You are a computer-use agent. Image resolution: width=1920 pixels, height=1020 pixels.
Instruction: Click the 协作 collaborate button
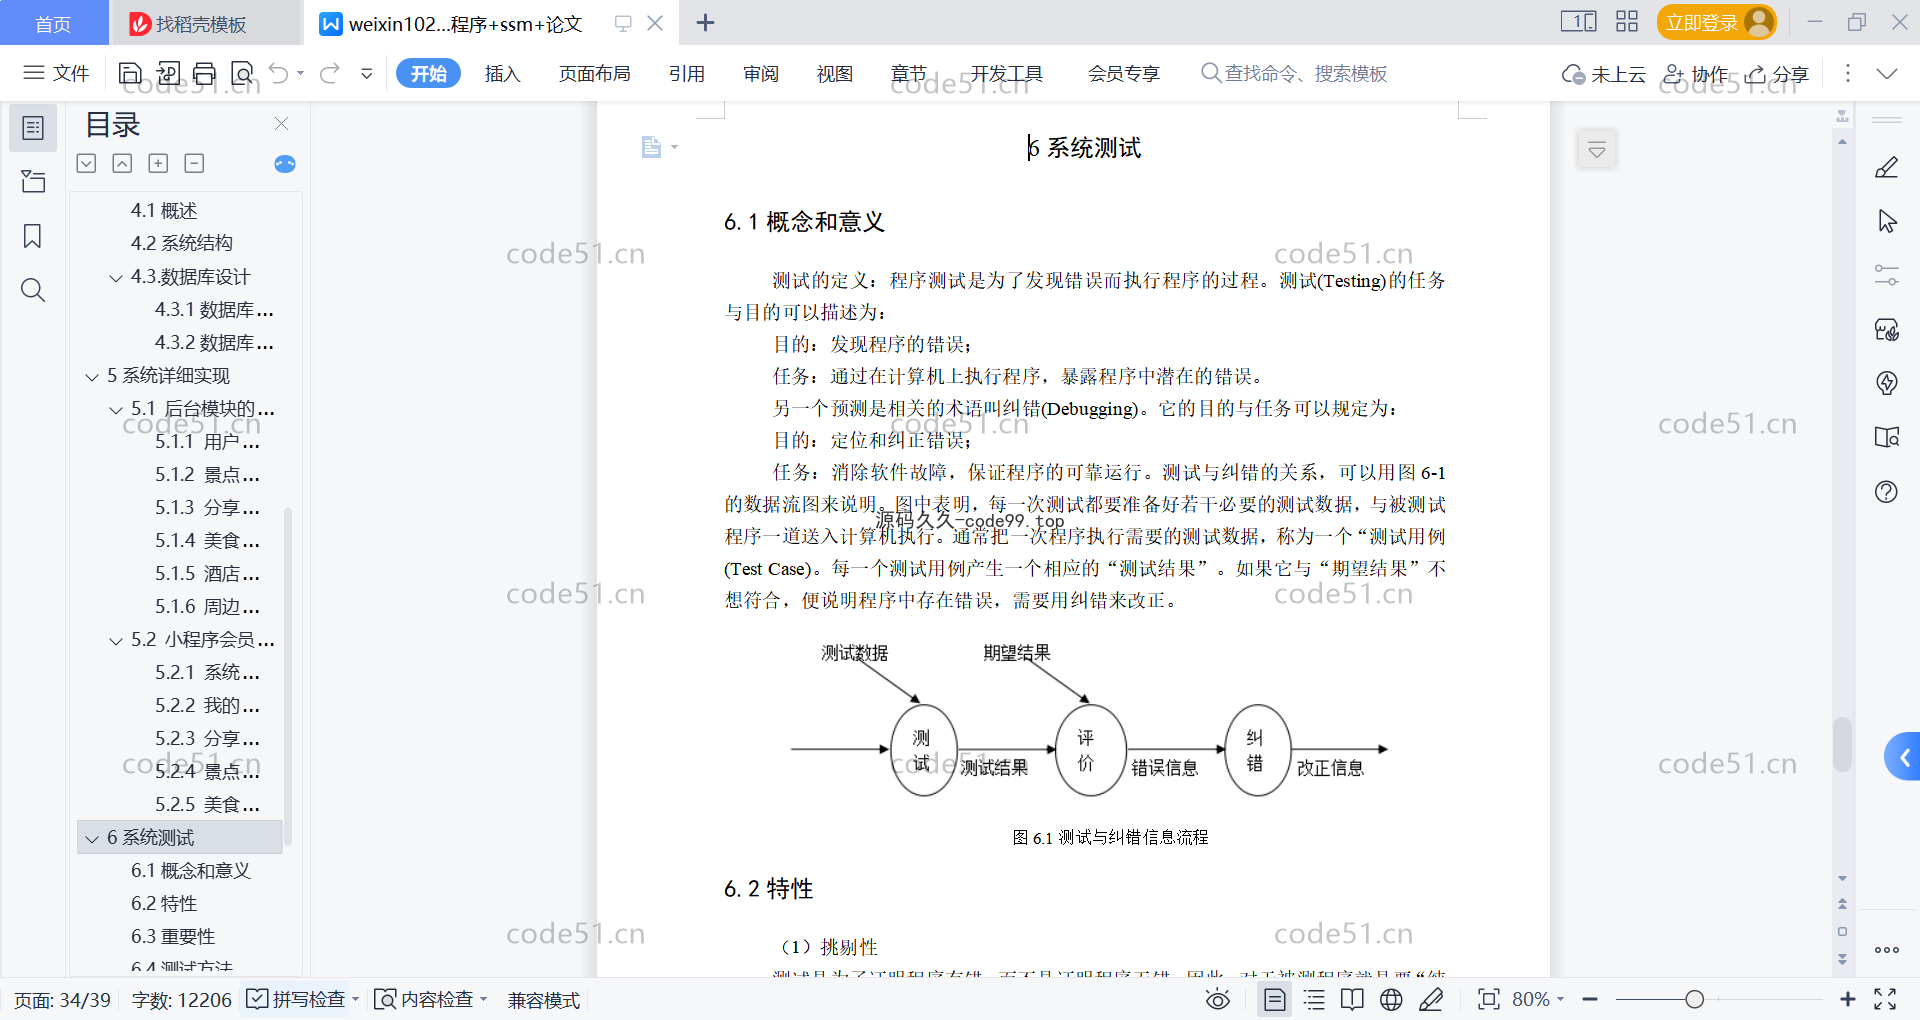click(x=1695, y=73)
